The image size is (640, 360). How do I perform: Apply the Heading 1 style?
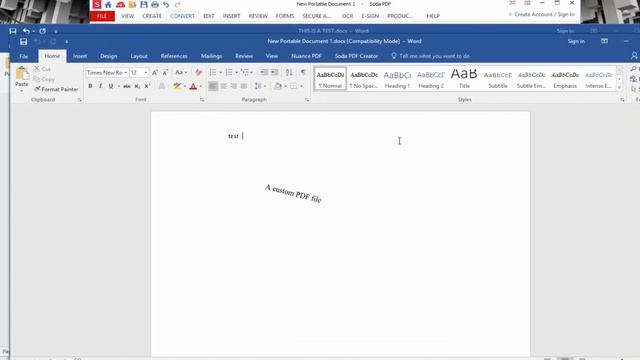397,79
